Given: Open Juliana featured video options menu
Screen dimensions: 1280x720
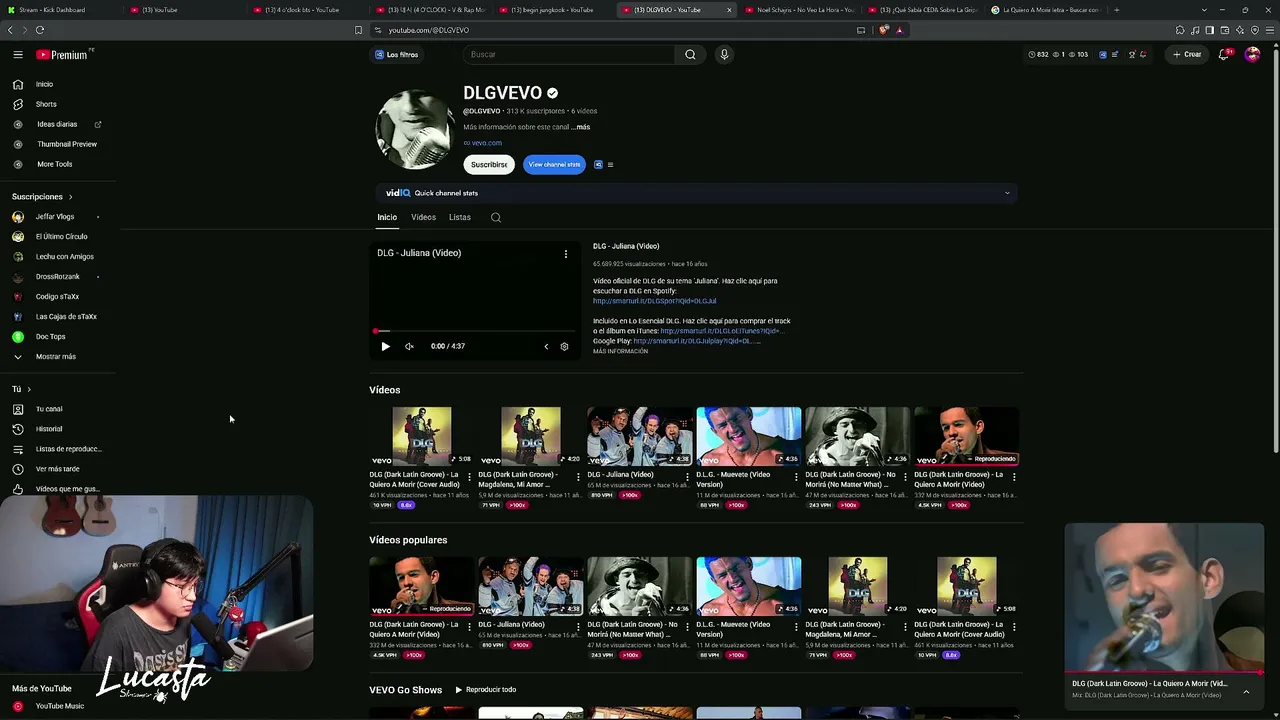Looking at the screenshot, I should click(x=566, y=254).
